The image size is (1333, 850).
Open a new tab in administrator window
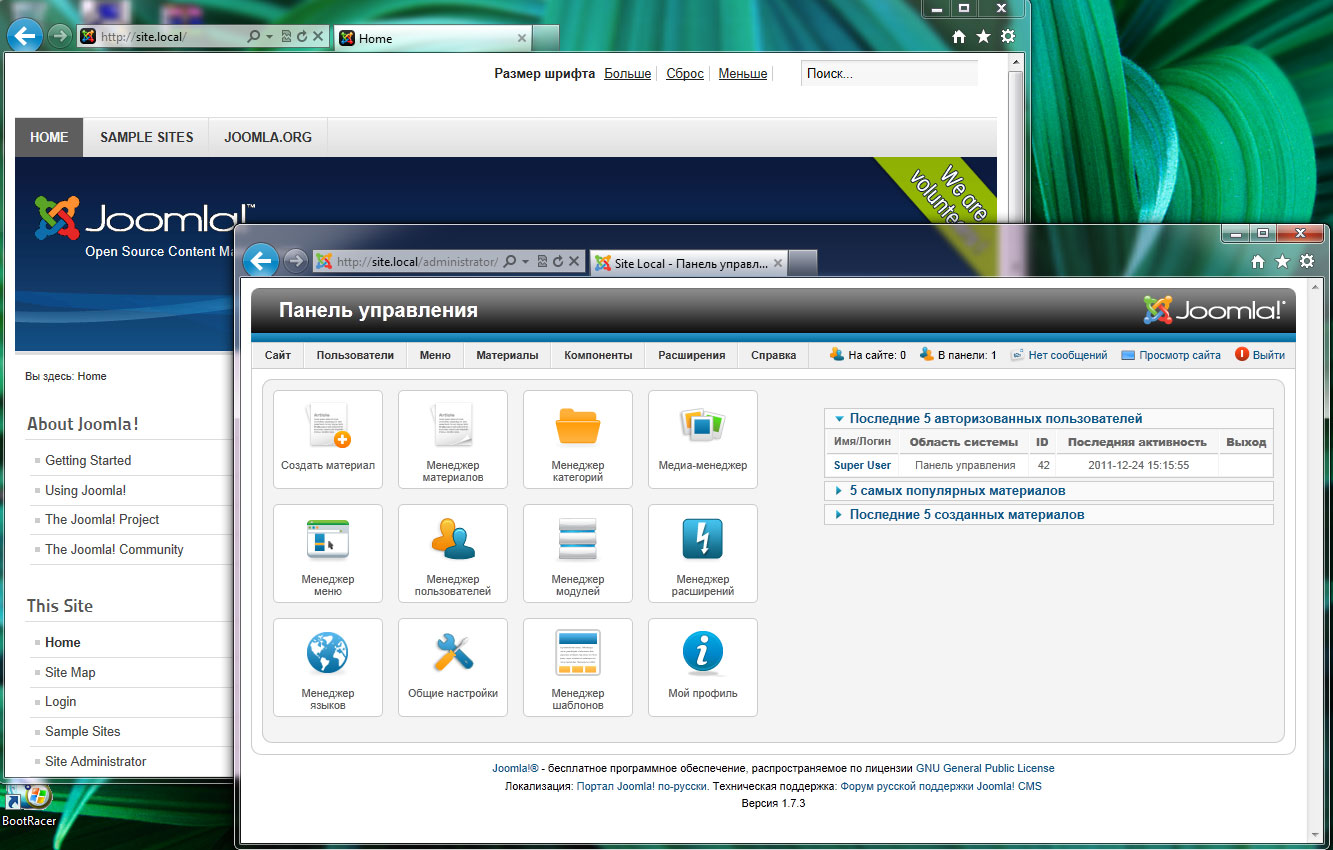pos(804,263)
